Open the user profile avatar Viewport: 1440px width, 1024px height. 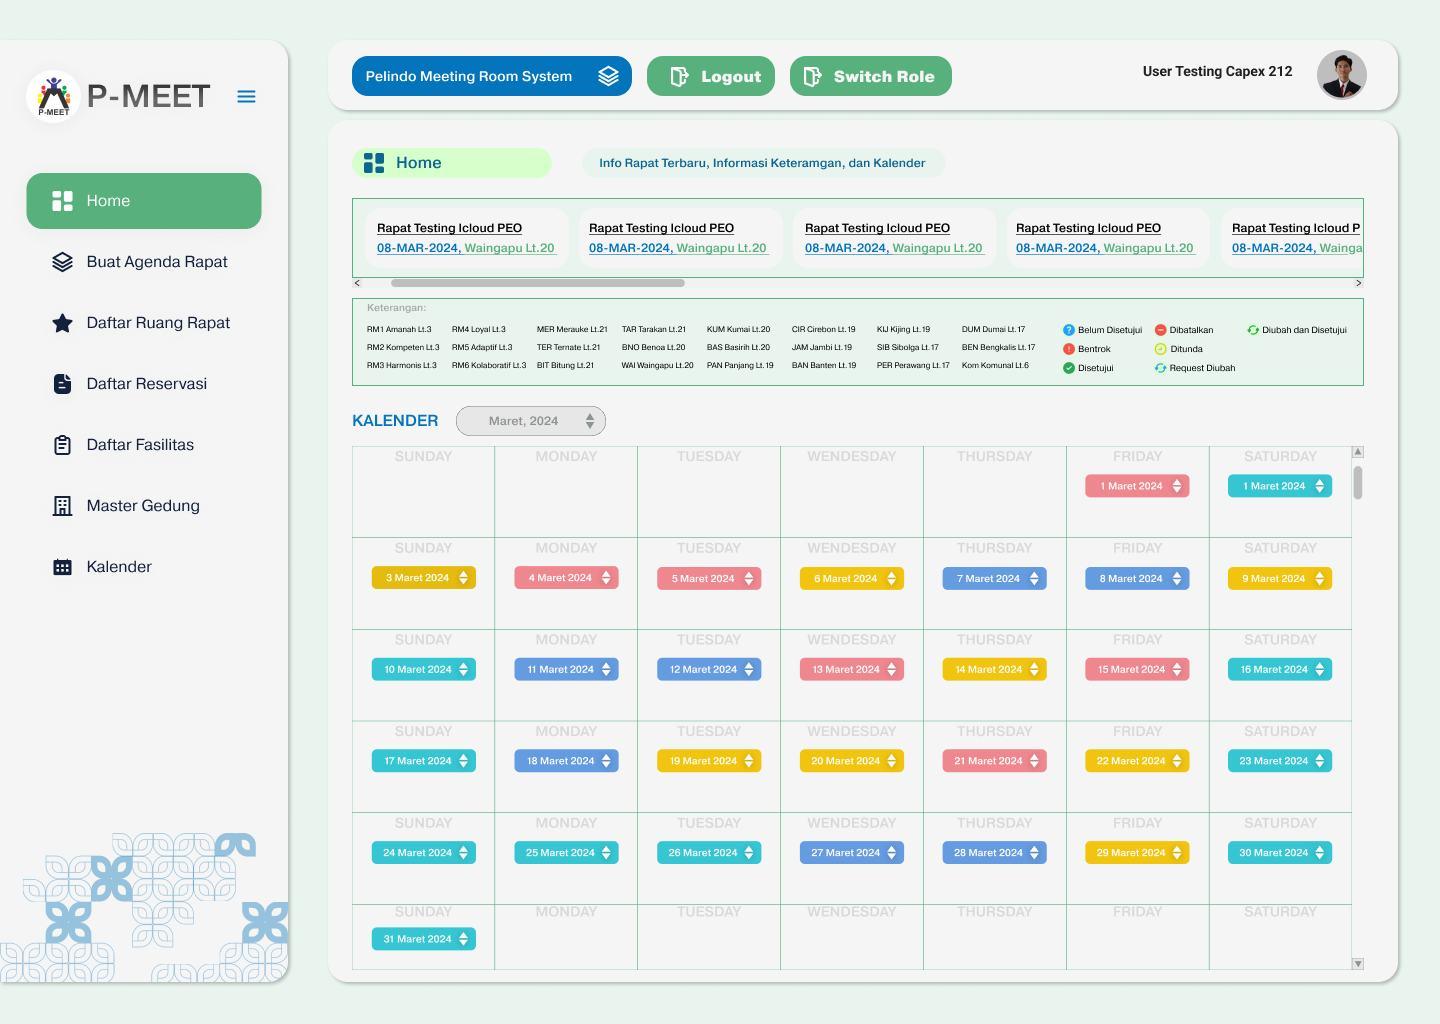tap(1342, 75)
